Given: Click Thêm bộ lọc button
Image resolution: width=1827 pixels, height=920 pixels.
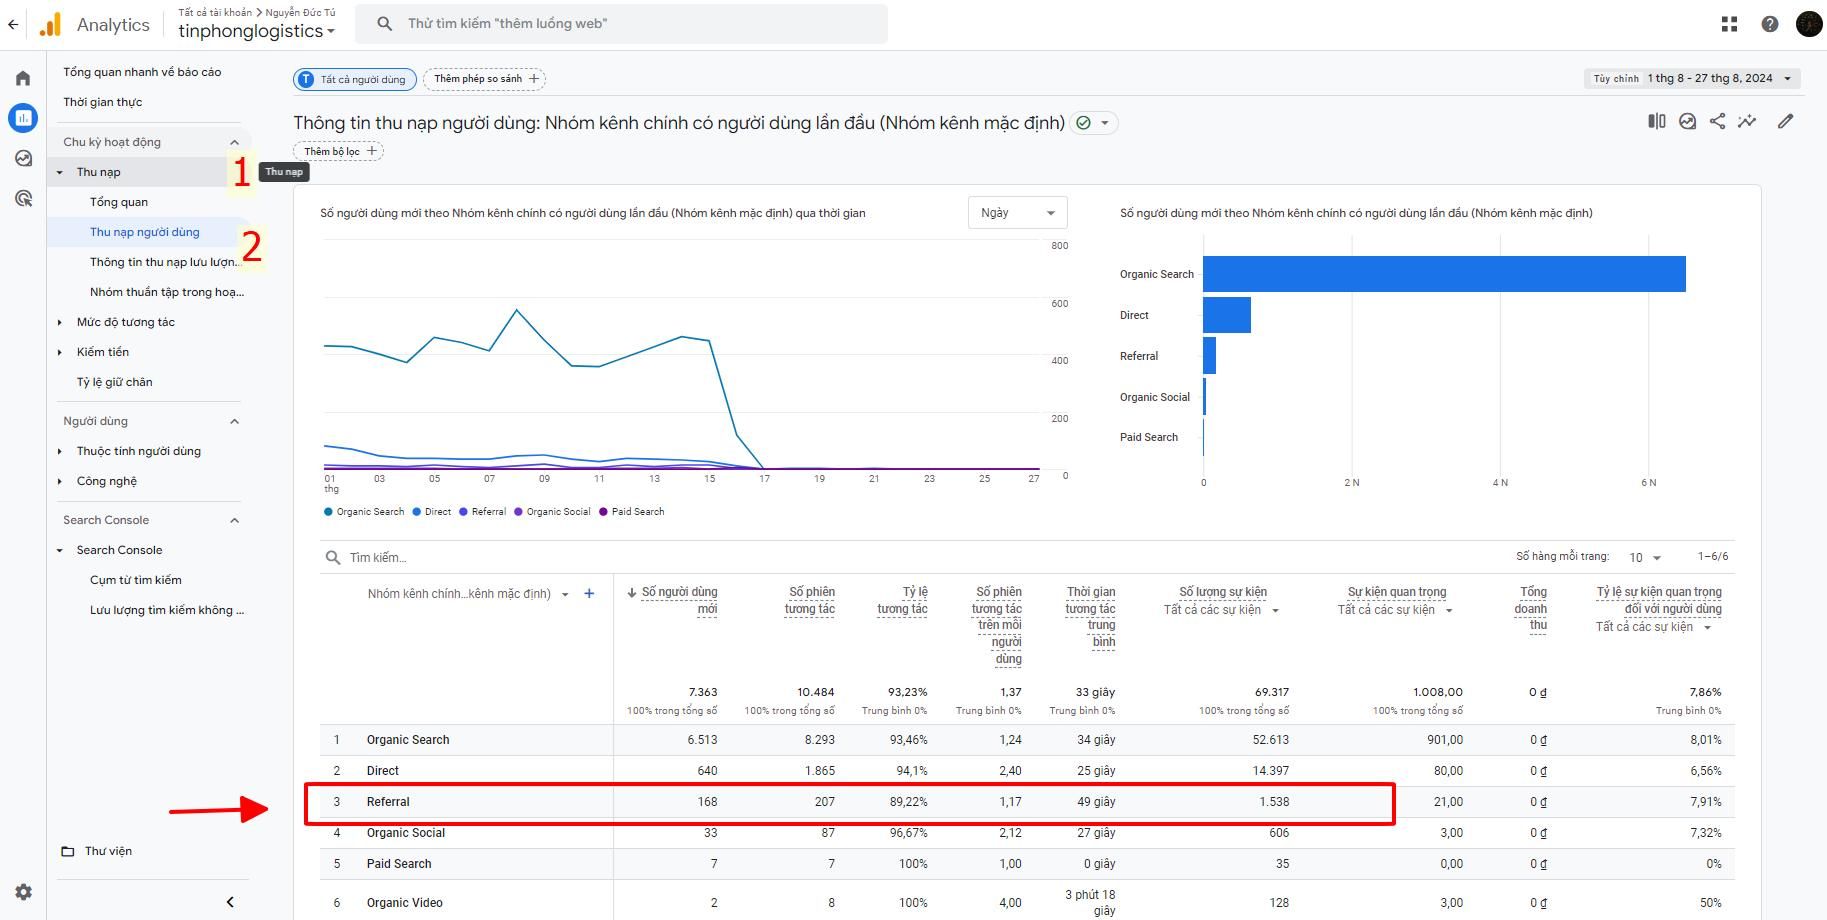Looking at the screenshot, I should (338, 151).
